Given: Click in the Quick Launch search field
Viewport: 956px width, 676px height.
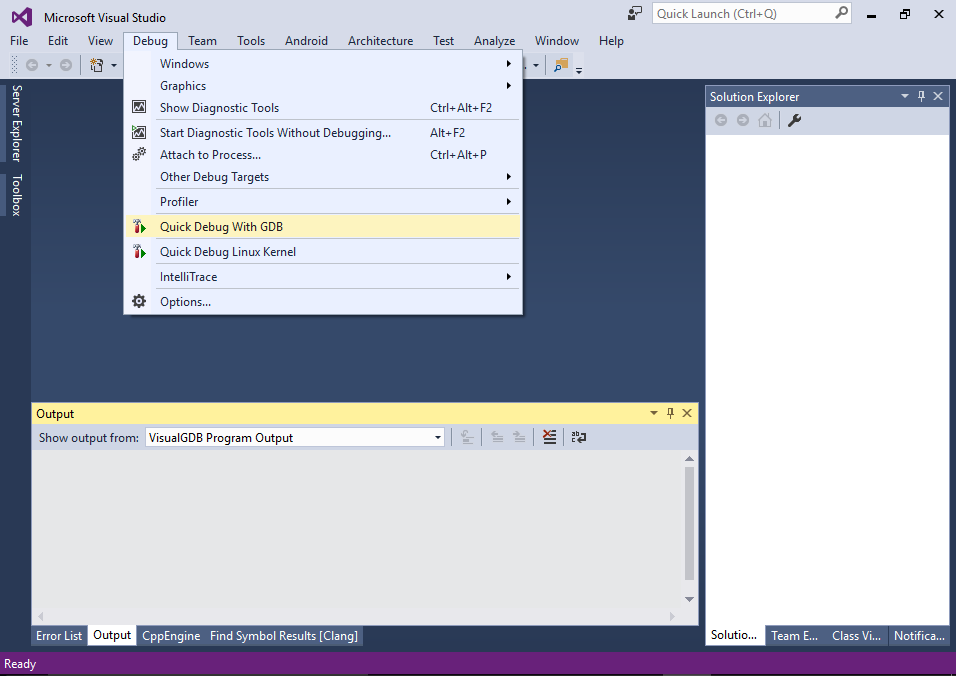Looking at the screenshot, I should (x=743, y=13).
